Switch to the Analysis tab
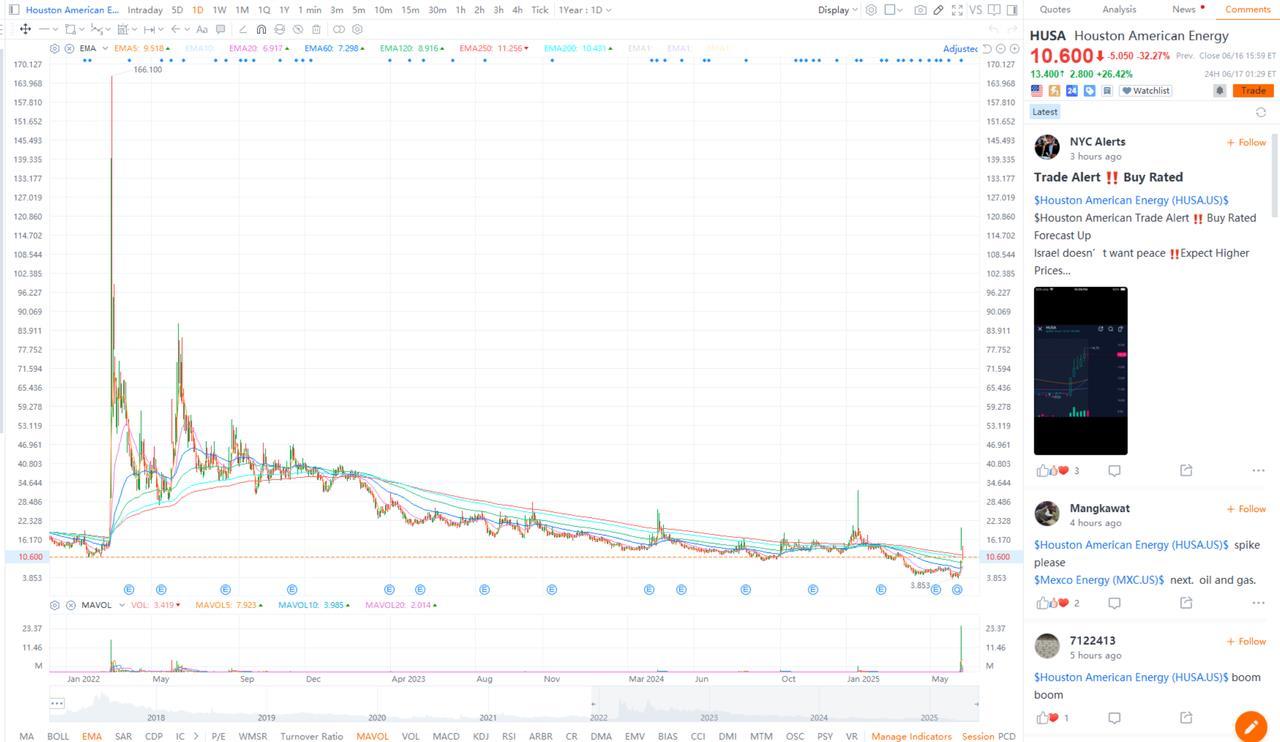 click(1119, 9)
